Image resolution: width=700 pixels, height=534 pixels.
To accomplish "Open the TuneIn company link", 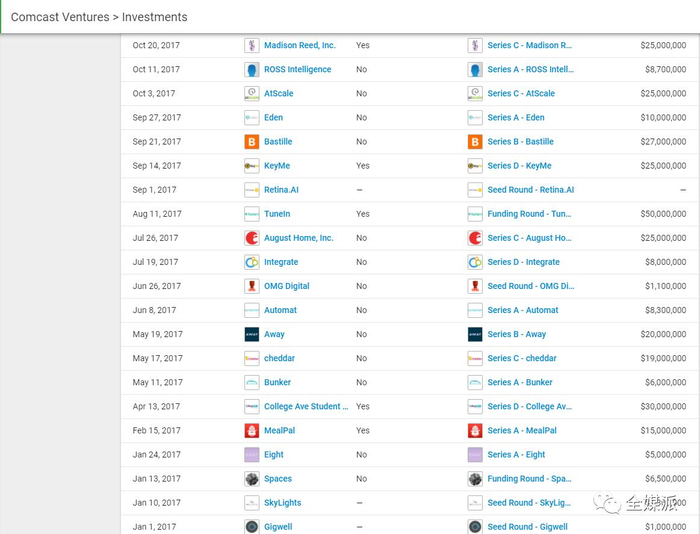I will click(277, 214).
